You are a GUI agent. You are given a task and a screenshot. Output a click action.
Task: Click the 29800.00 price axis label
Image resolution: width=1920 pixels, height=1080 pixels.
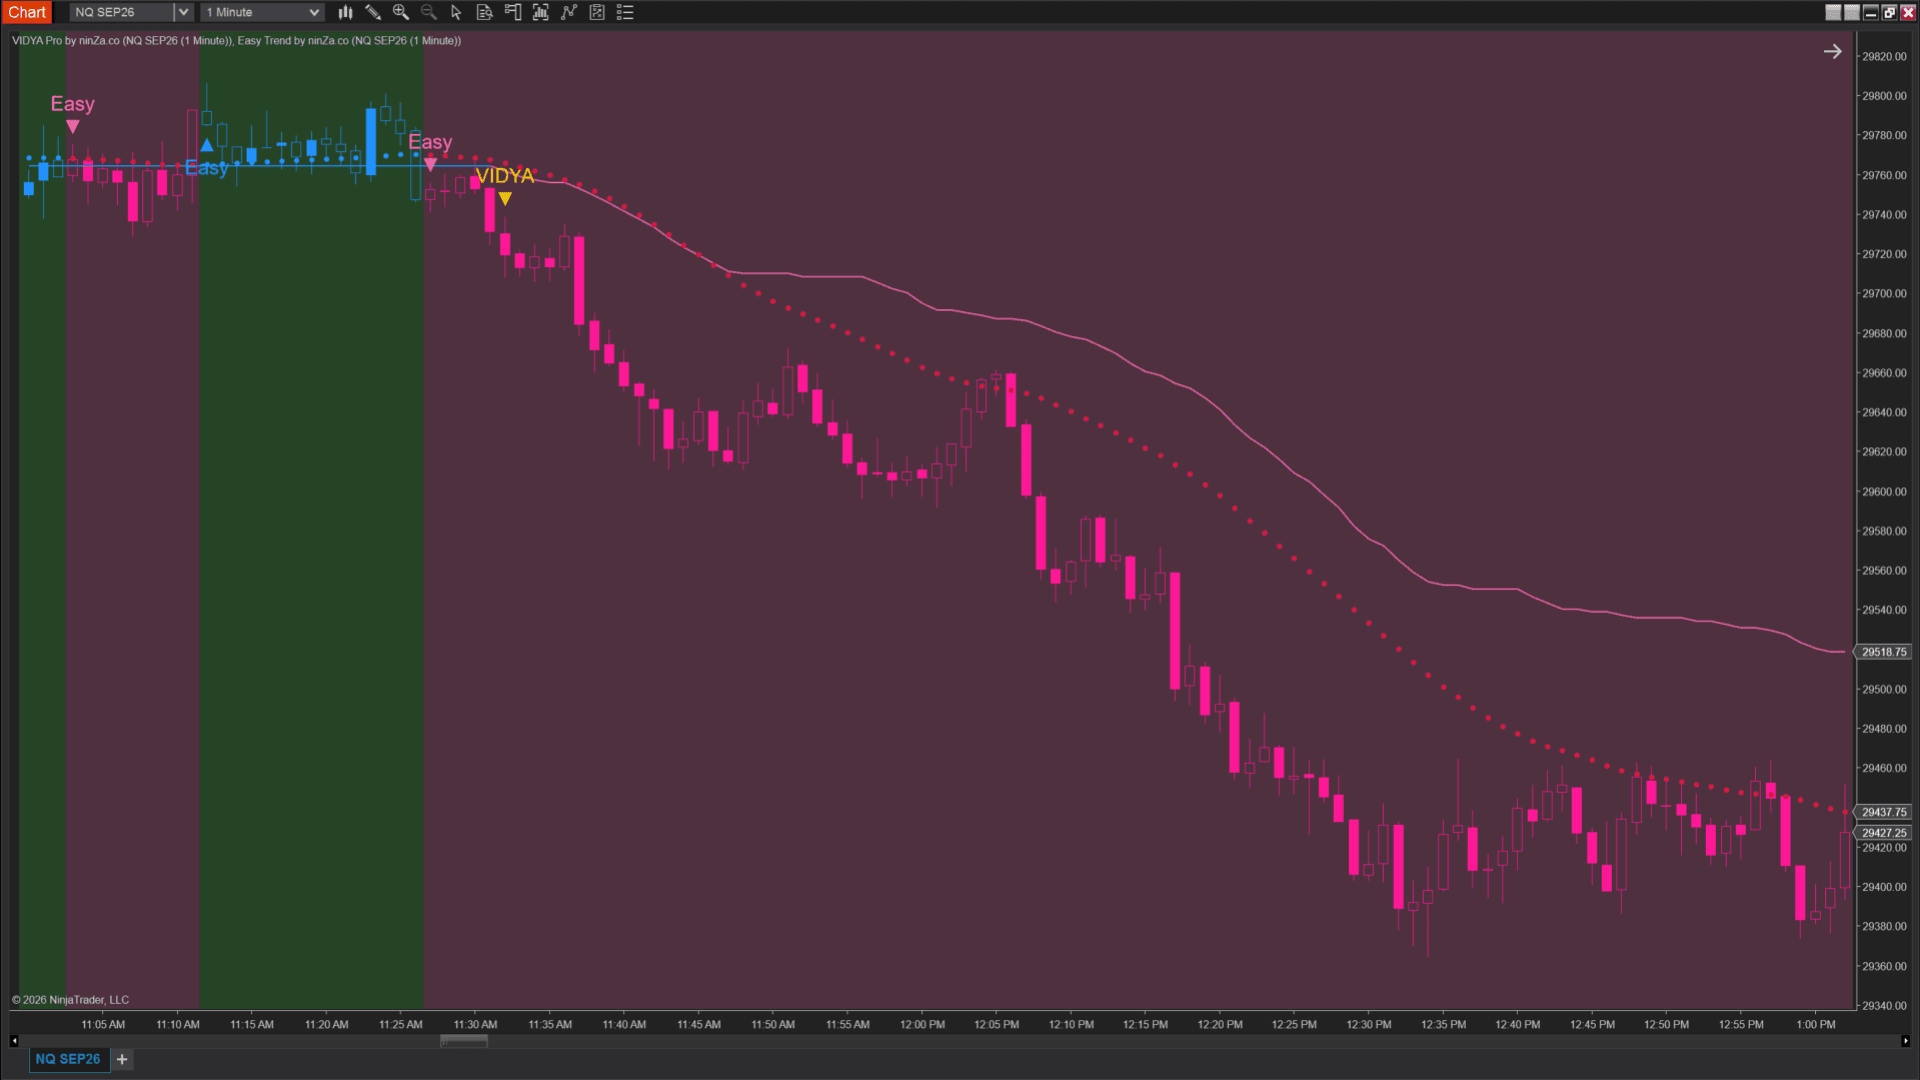click(x=1884, y=96)
